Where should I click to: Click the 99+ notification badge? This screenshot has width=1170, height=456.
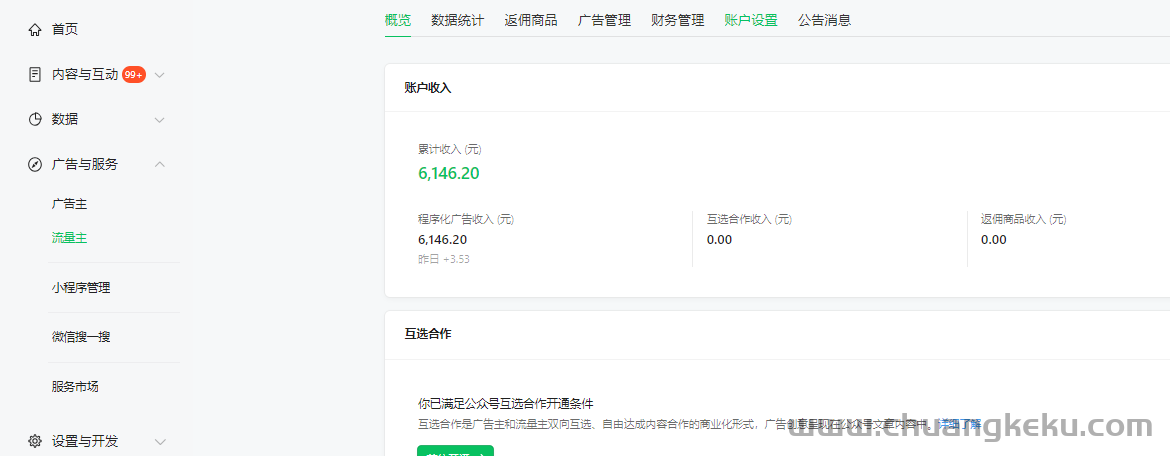pyautogui.click(x=134, y=75)
